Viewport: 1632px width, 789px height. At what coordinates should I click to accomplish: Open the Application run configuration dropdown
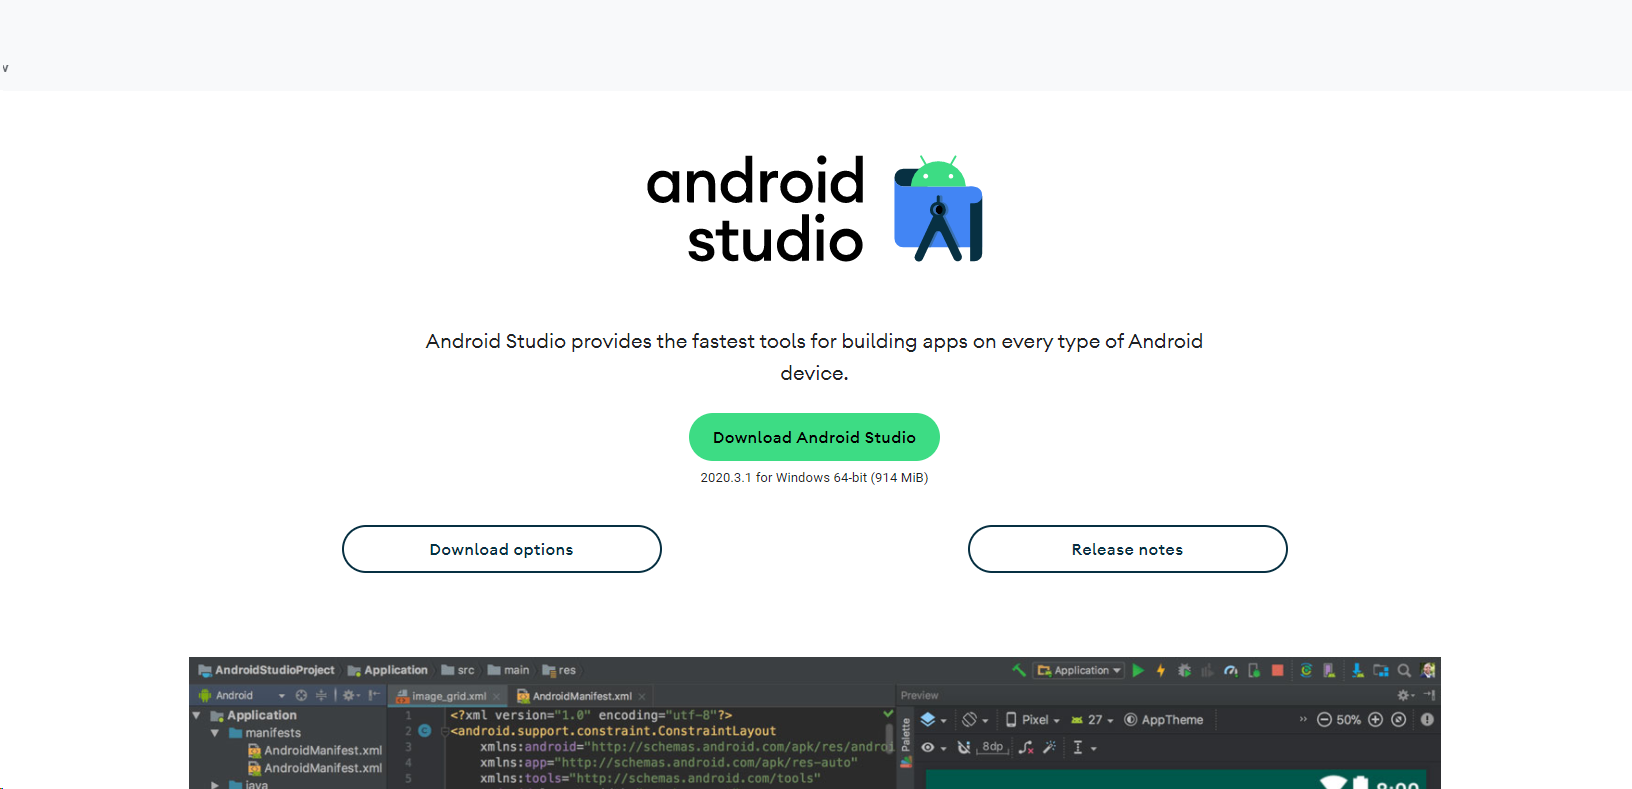pos(1079,670)
